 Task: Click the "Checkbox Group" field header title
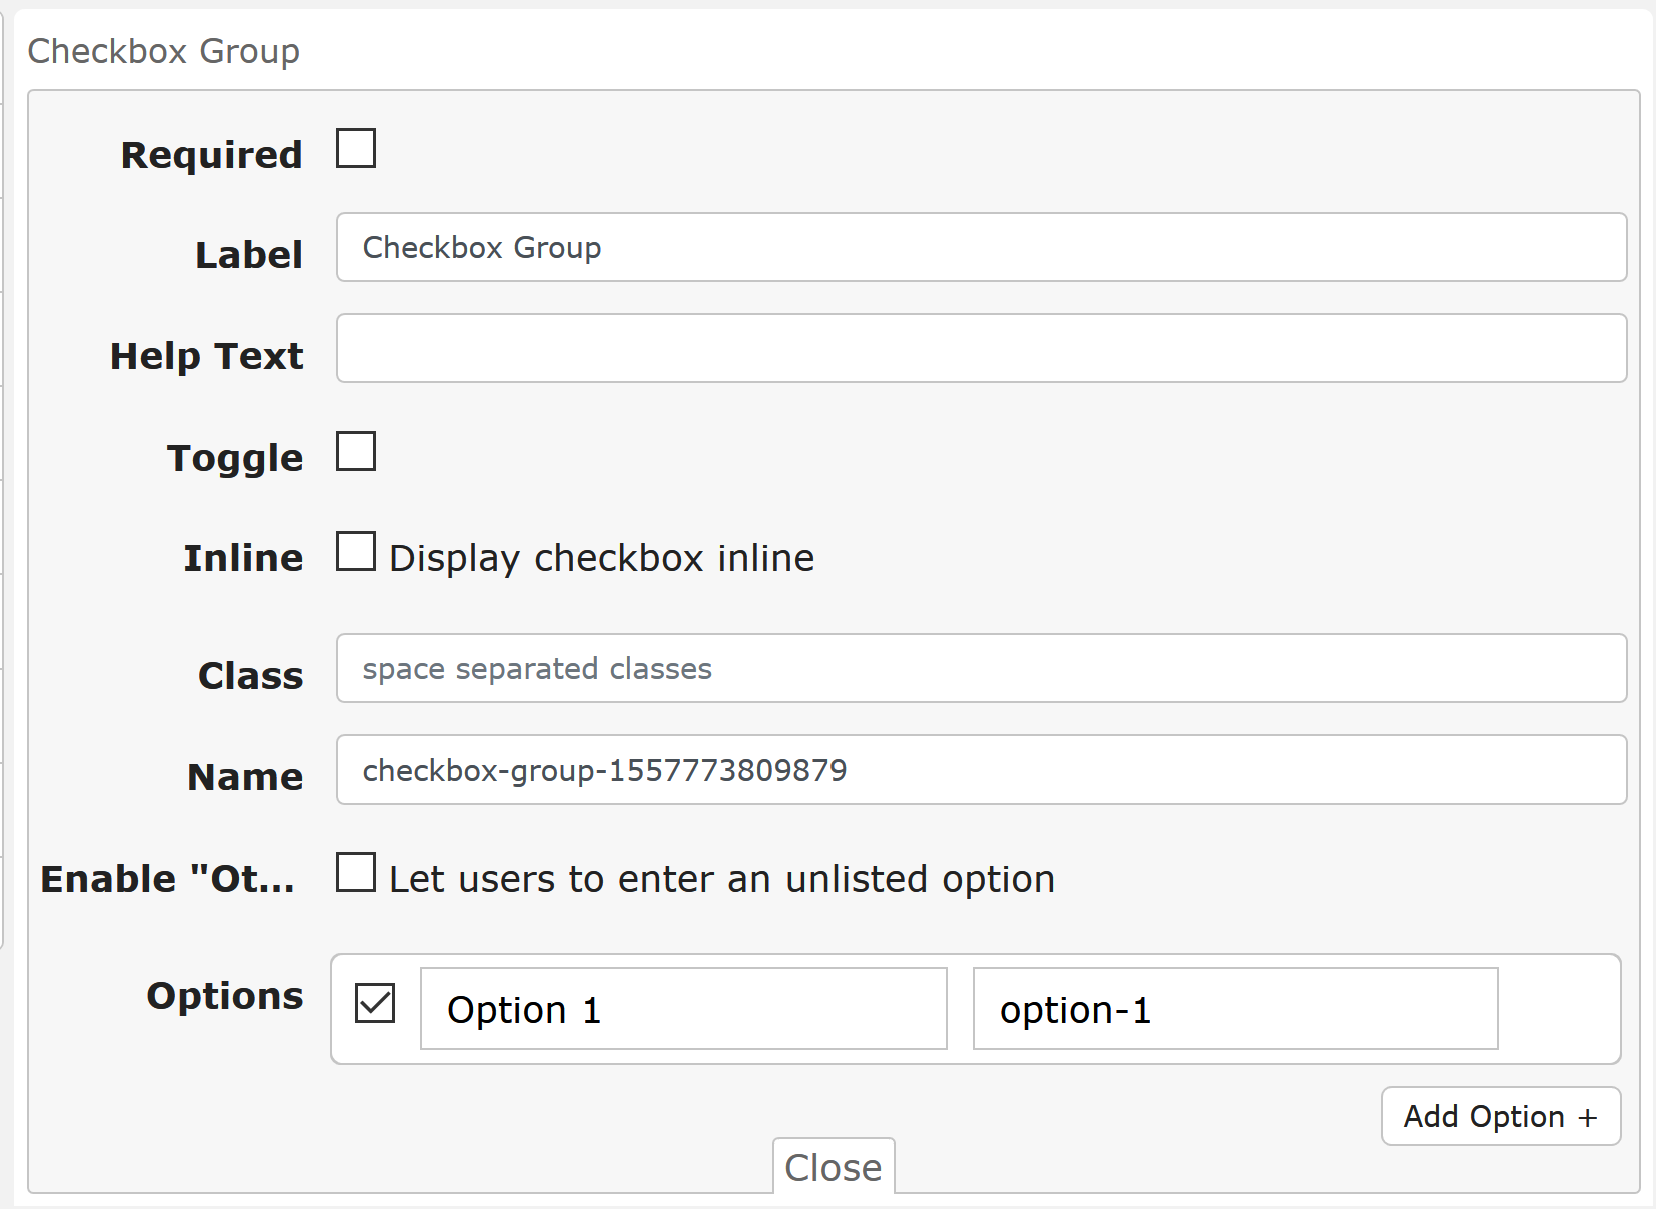[163, 51]
